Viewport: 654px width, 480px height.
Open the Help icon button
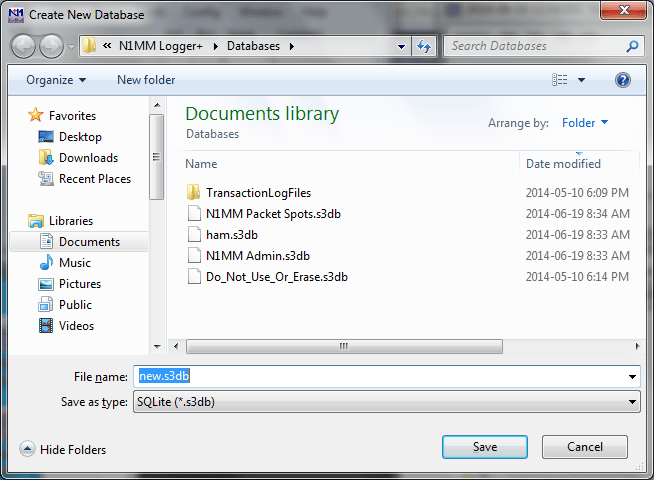click(623, 80)
